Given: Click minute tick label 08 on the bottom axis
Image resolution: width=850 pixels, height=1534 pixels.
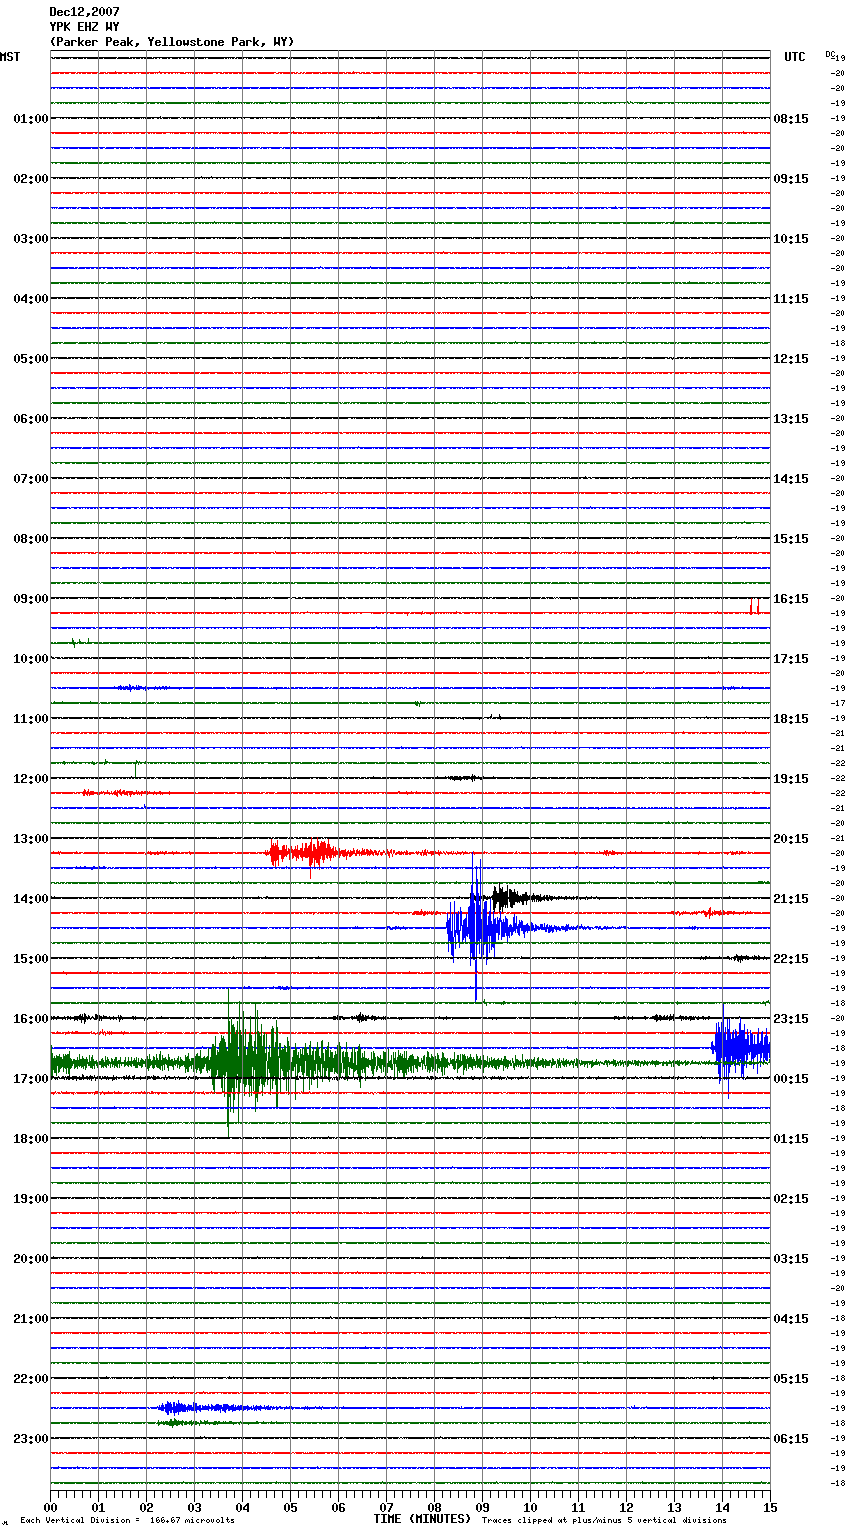Looking at the screenshot, I should tap(434, 1507).
